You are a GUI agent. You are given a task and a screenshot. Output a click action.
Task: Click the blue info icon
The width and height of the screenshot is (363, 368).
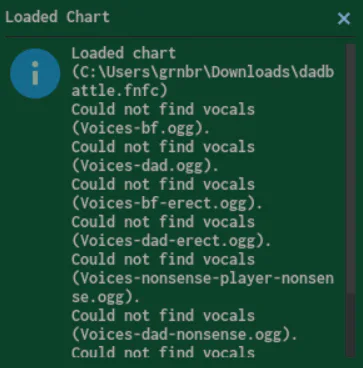(35, 73)
